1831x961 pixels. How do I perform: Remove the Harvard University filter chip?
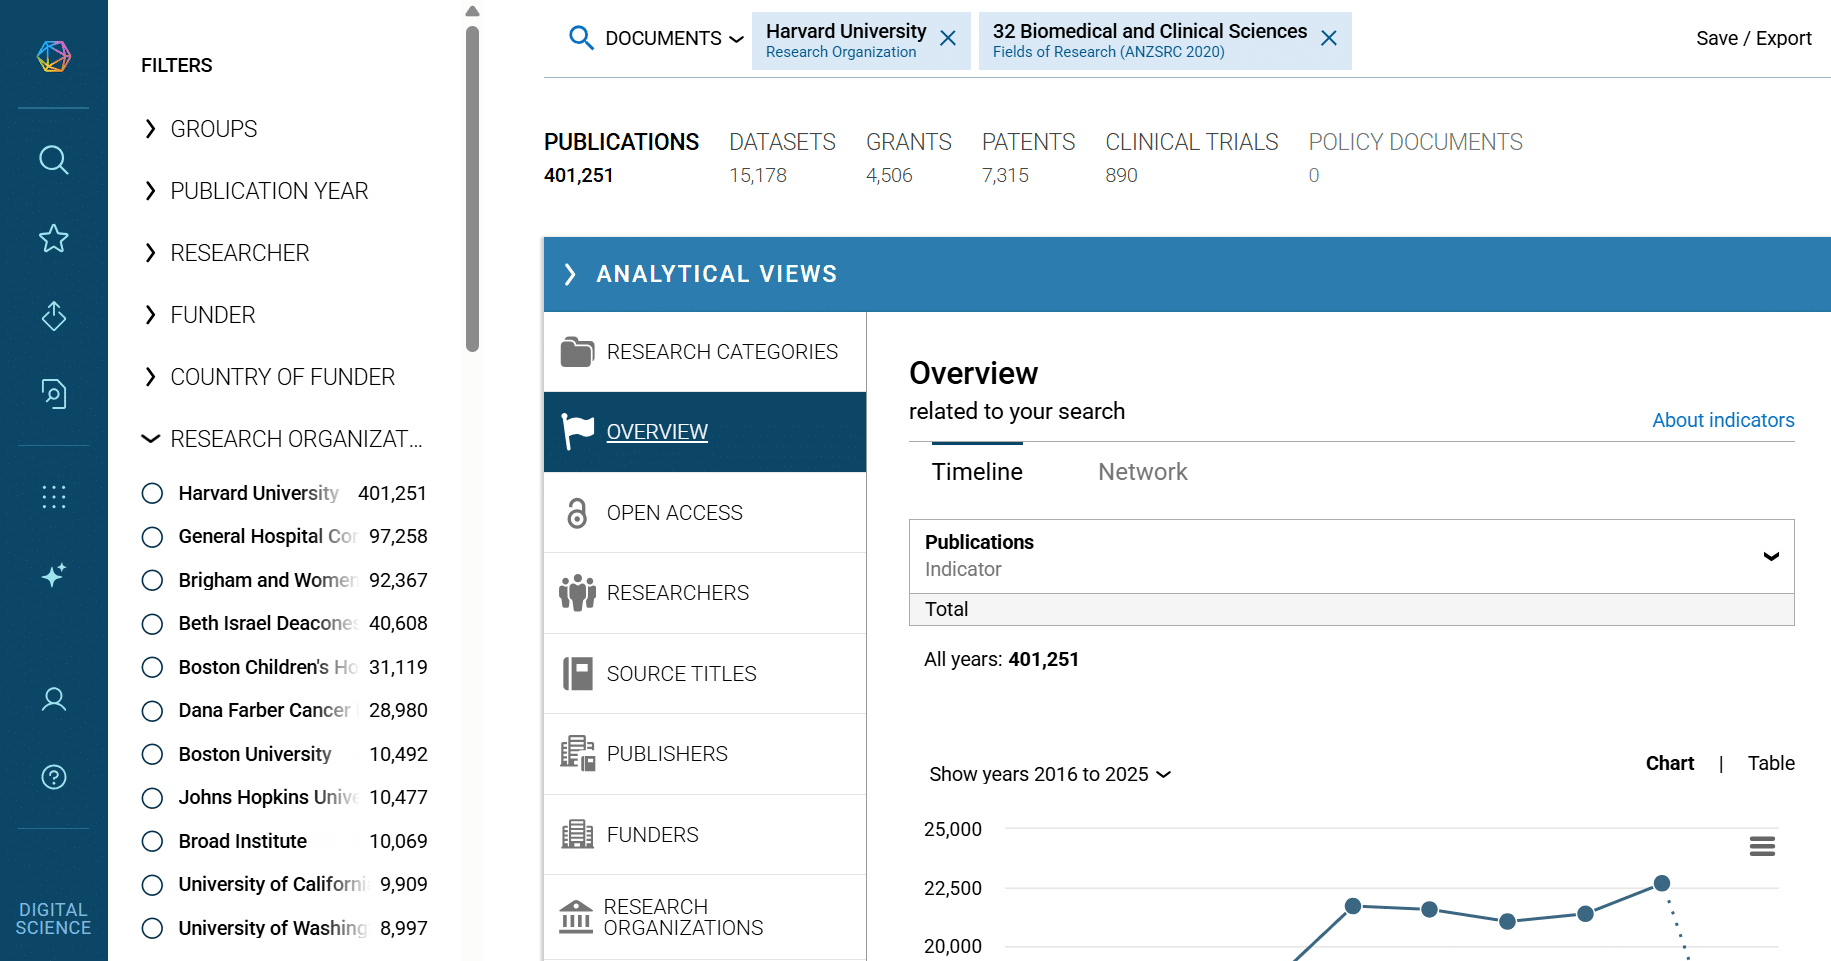[x=948, y=39]
